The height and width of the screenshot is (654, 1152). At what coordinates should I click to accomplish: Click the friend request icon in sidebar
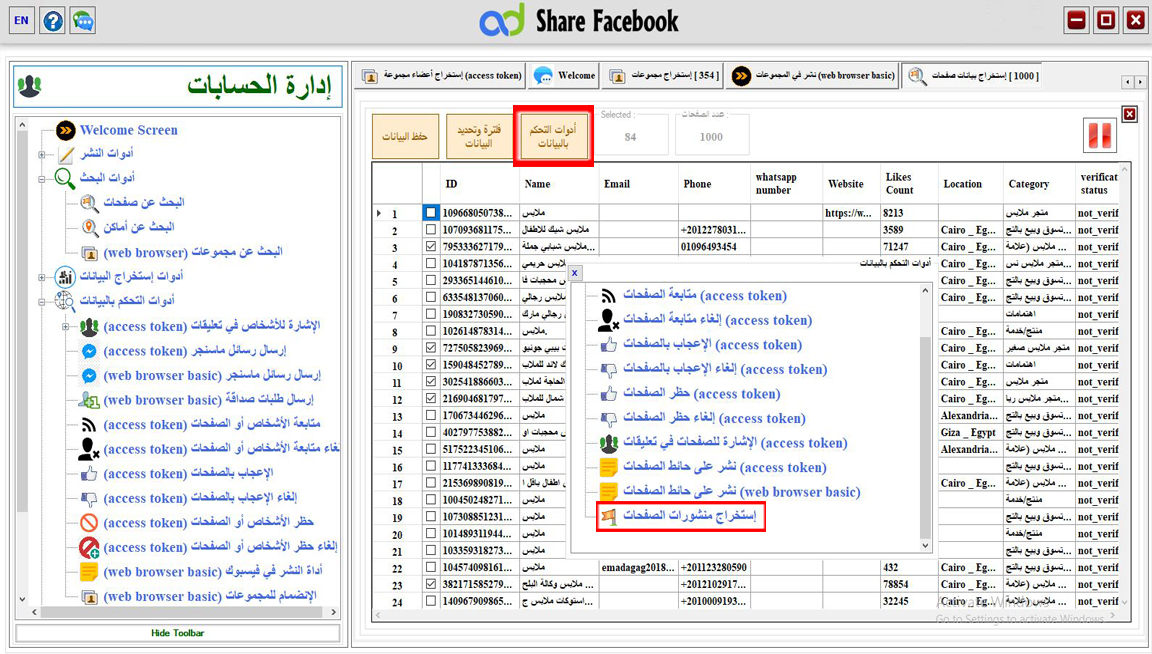[x=89, y=400]
